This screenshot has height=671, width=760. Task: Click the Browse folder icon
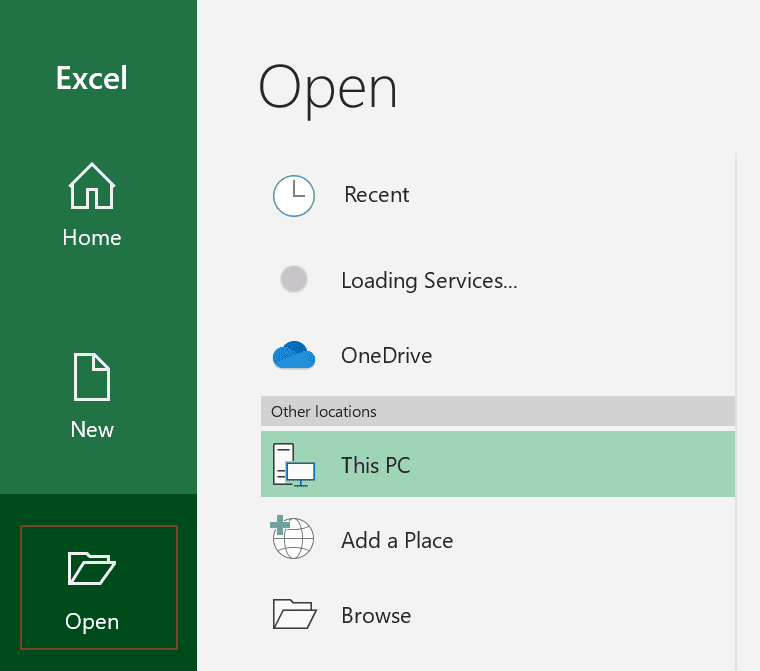[294, 614]
